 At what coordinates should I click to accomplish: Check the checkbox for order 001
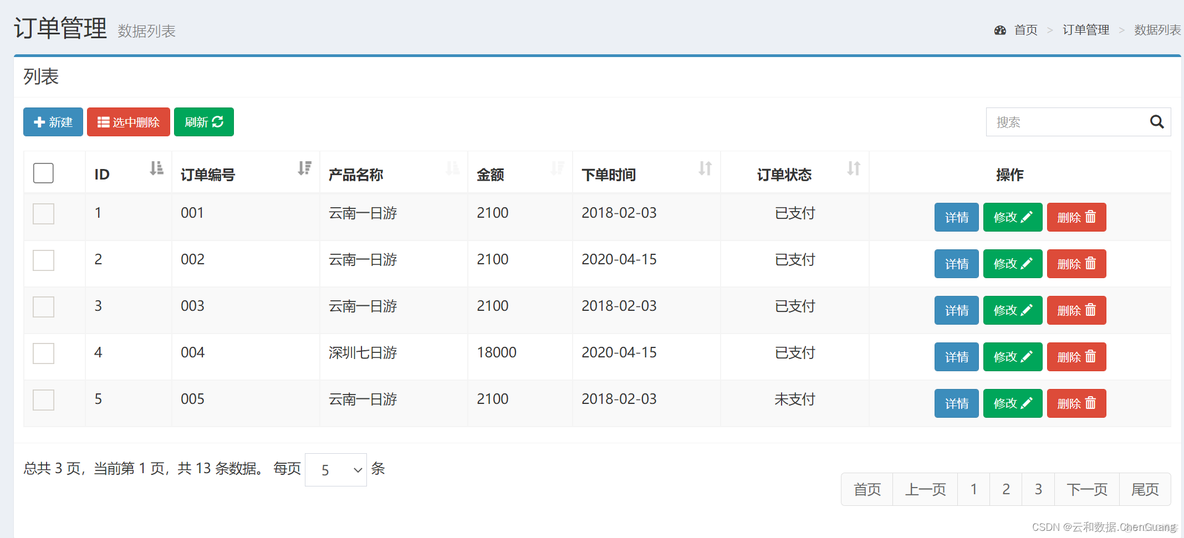pyautogui.click(x=44, y=214)
